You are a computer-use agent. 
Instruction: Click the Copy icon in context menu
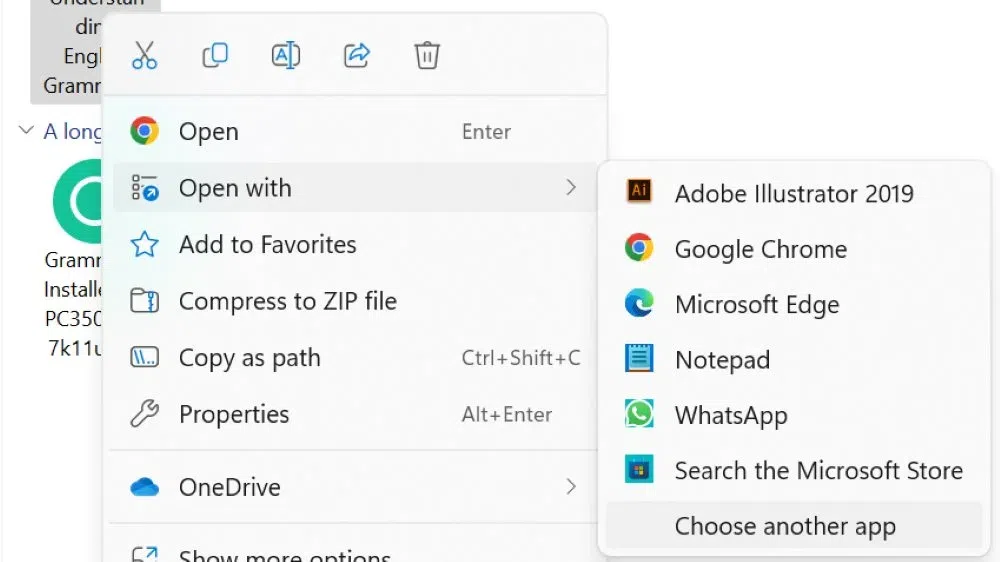[215, 55]
